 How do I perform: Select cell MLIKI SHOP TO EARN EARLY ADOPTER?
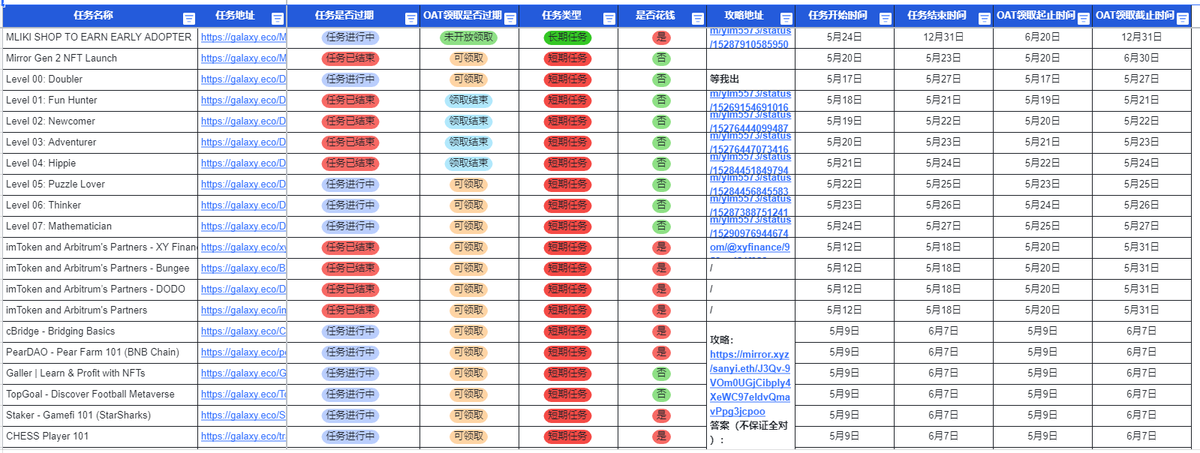pyautogui.click(x=99, y=37)
